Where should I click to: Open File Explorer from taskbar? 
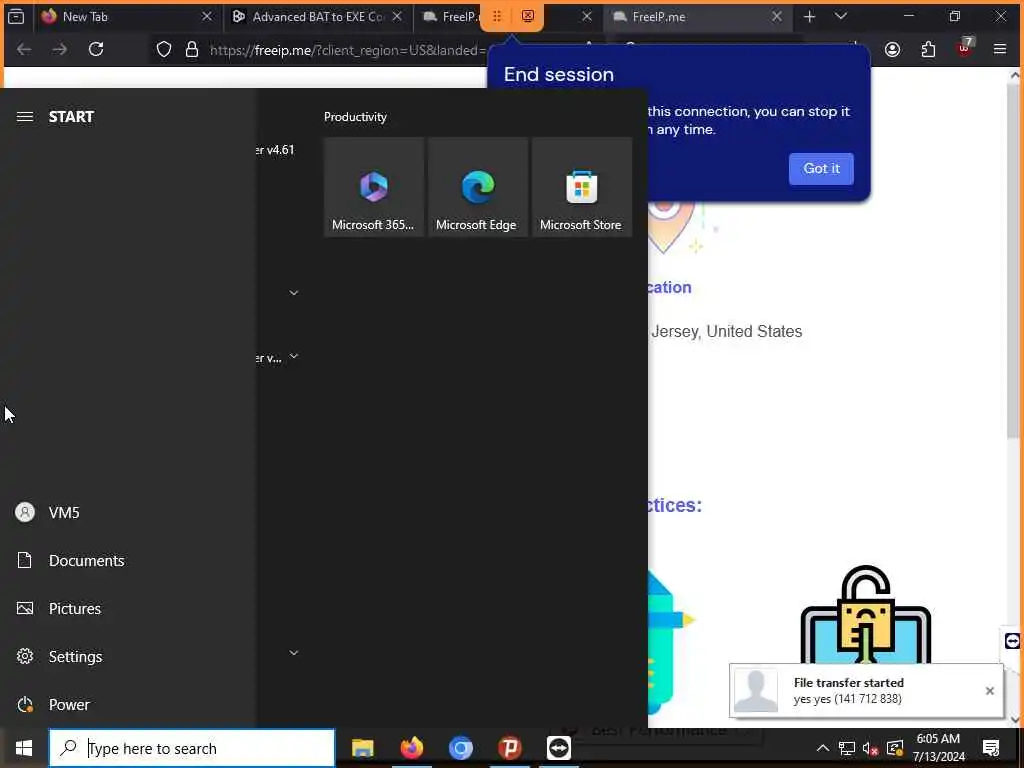pos(362,748)
